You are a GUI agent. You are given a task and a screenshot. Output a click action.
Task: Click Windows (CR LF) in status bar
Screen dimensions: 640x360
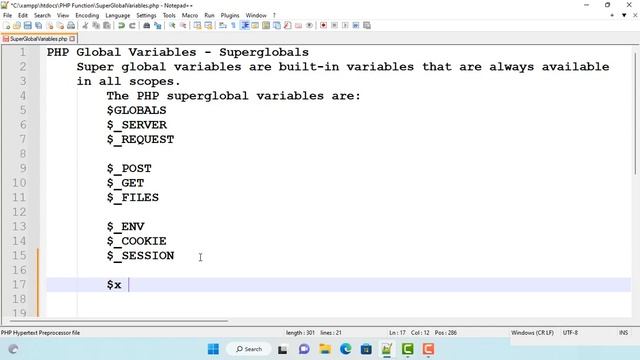532,333
